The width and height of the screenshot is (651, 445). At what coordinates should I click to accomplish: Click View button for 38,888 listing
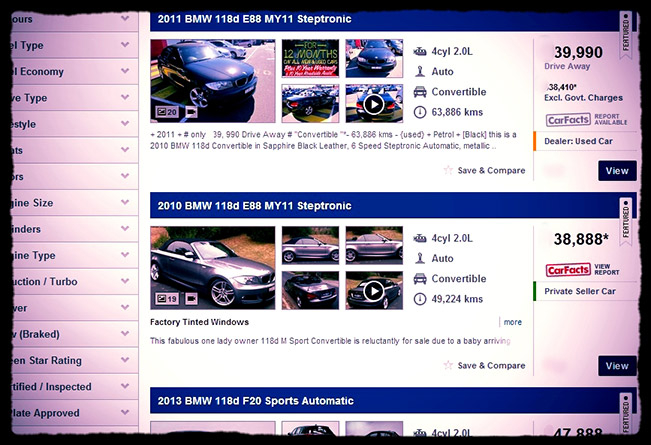pos(617,366)
